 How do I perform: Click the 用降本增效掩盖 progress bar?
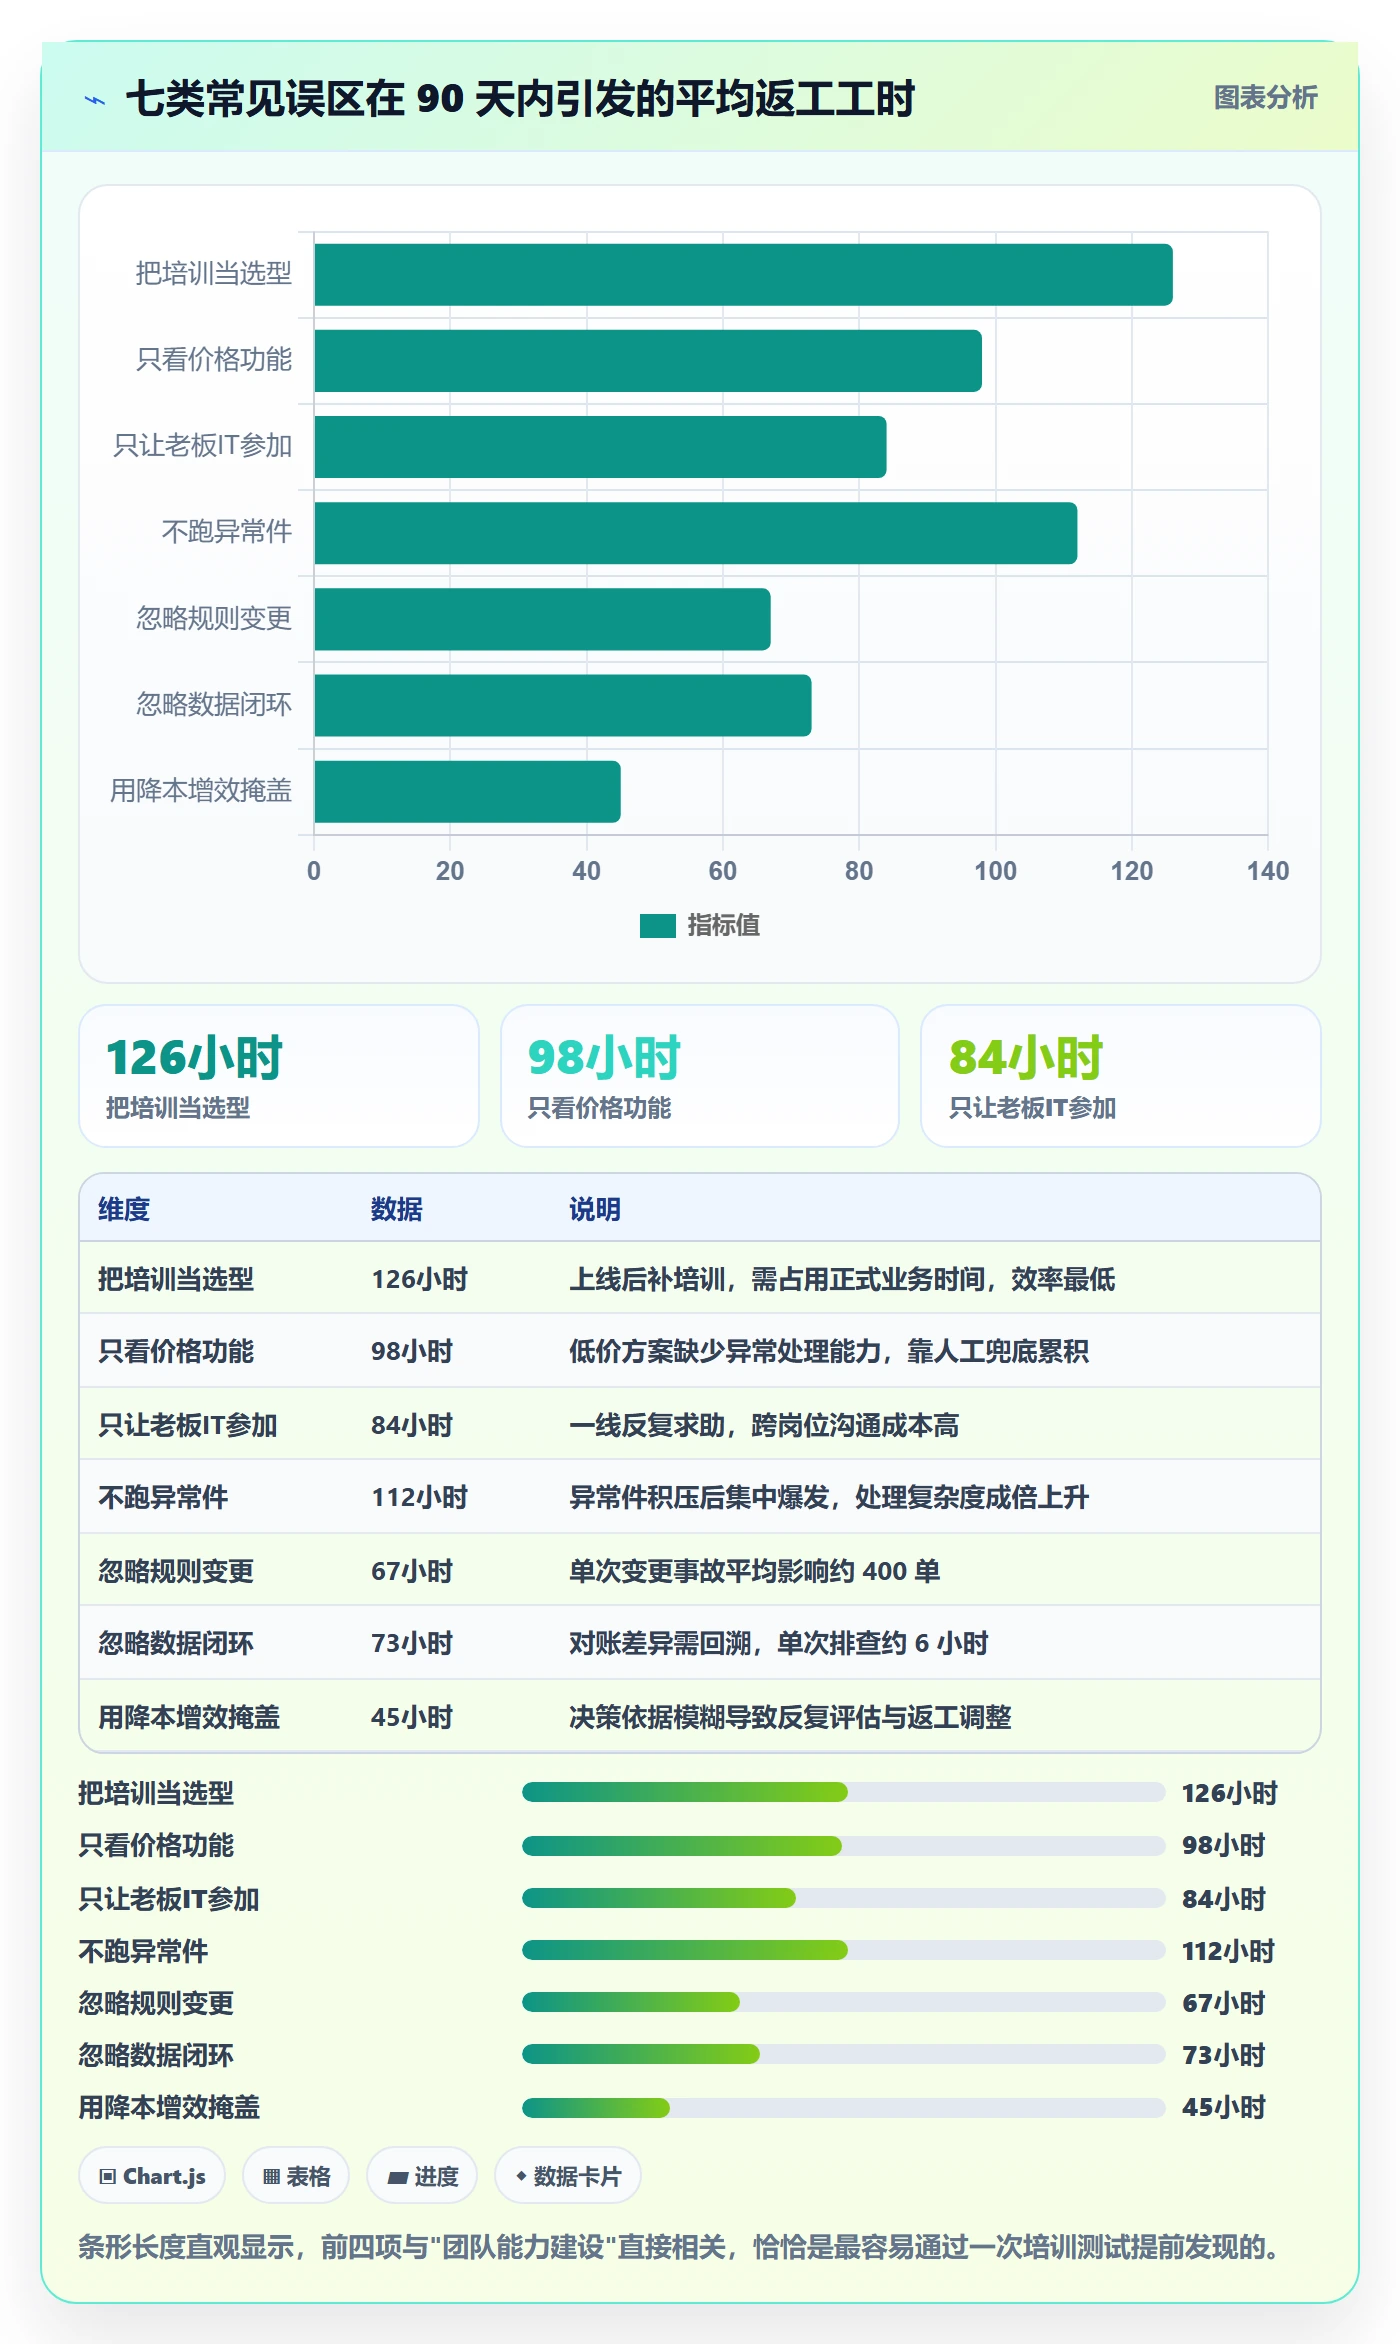click(x=844, y=2108)
